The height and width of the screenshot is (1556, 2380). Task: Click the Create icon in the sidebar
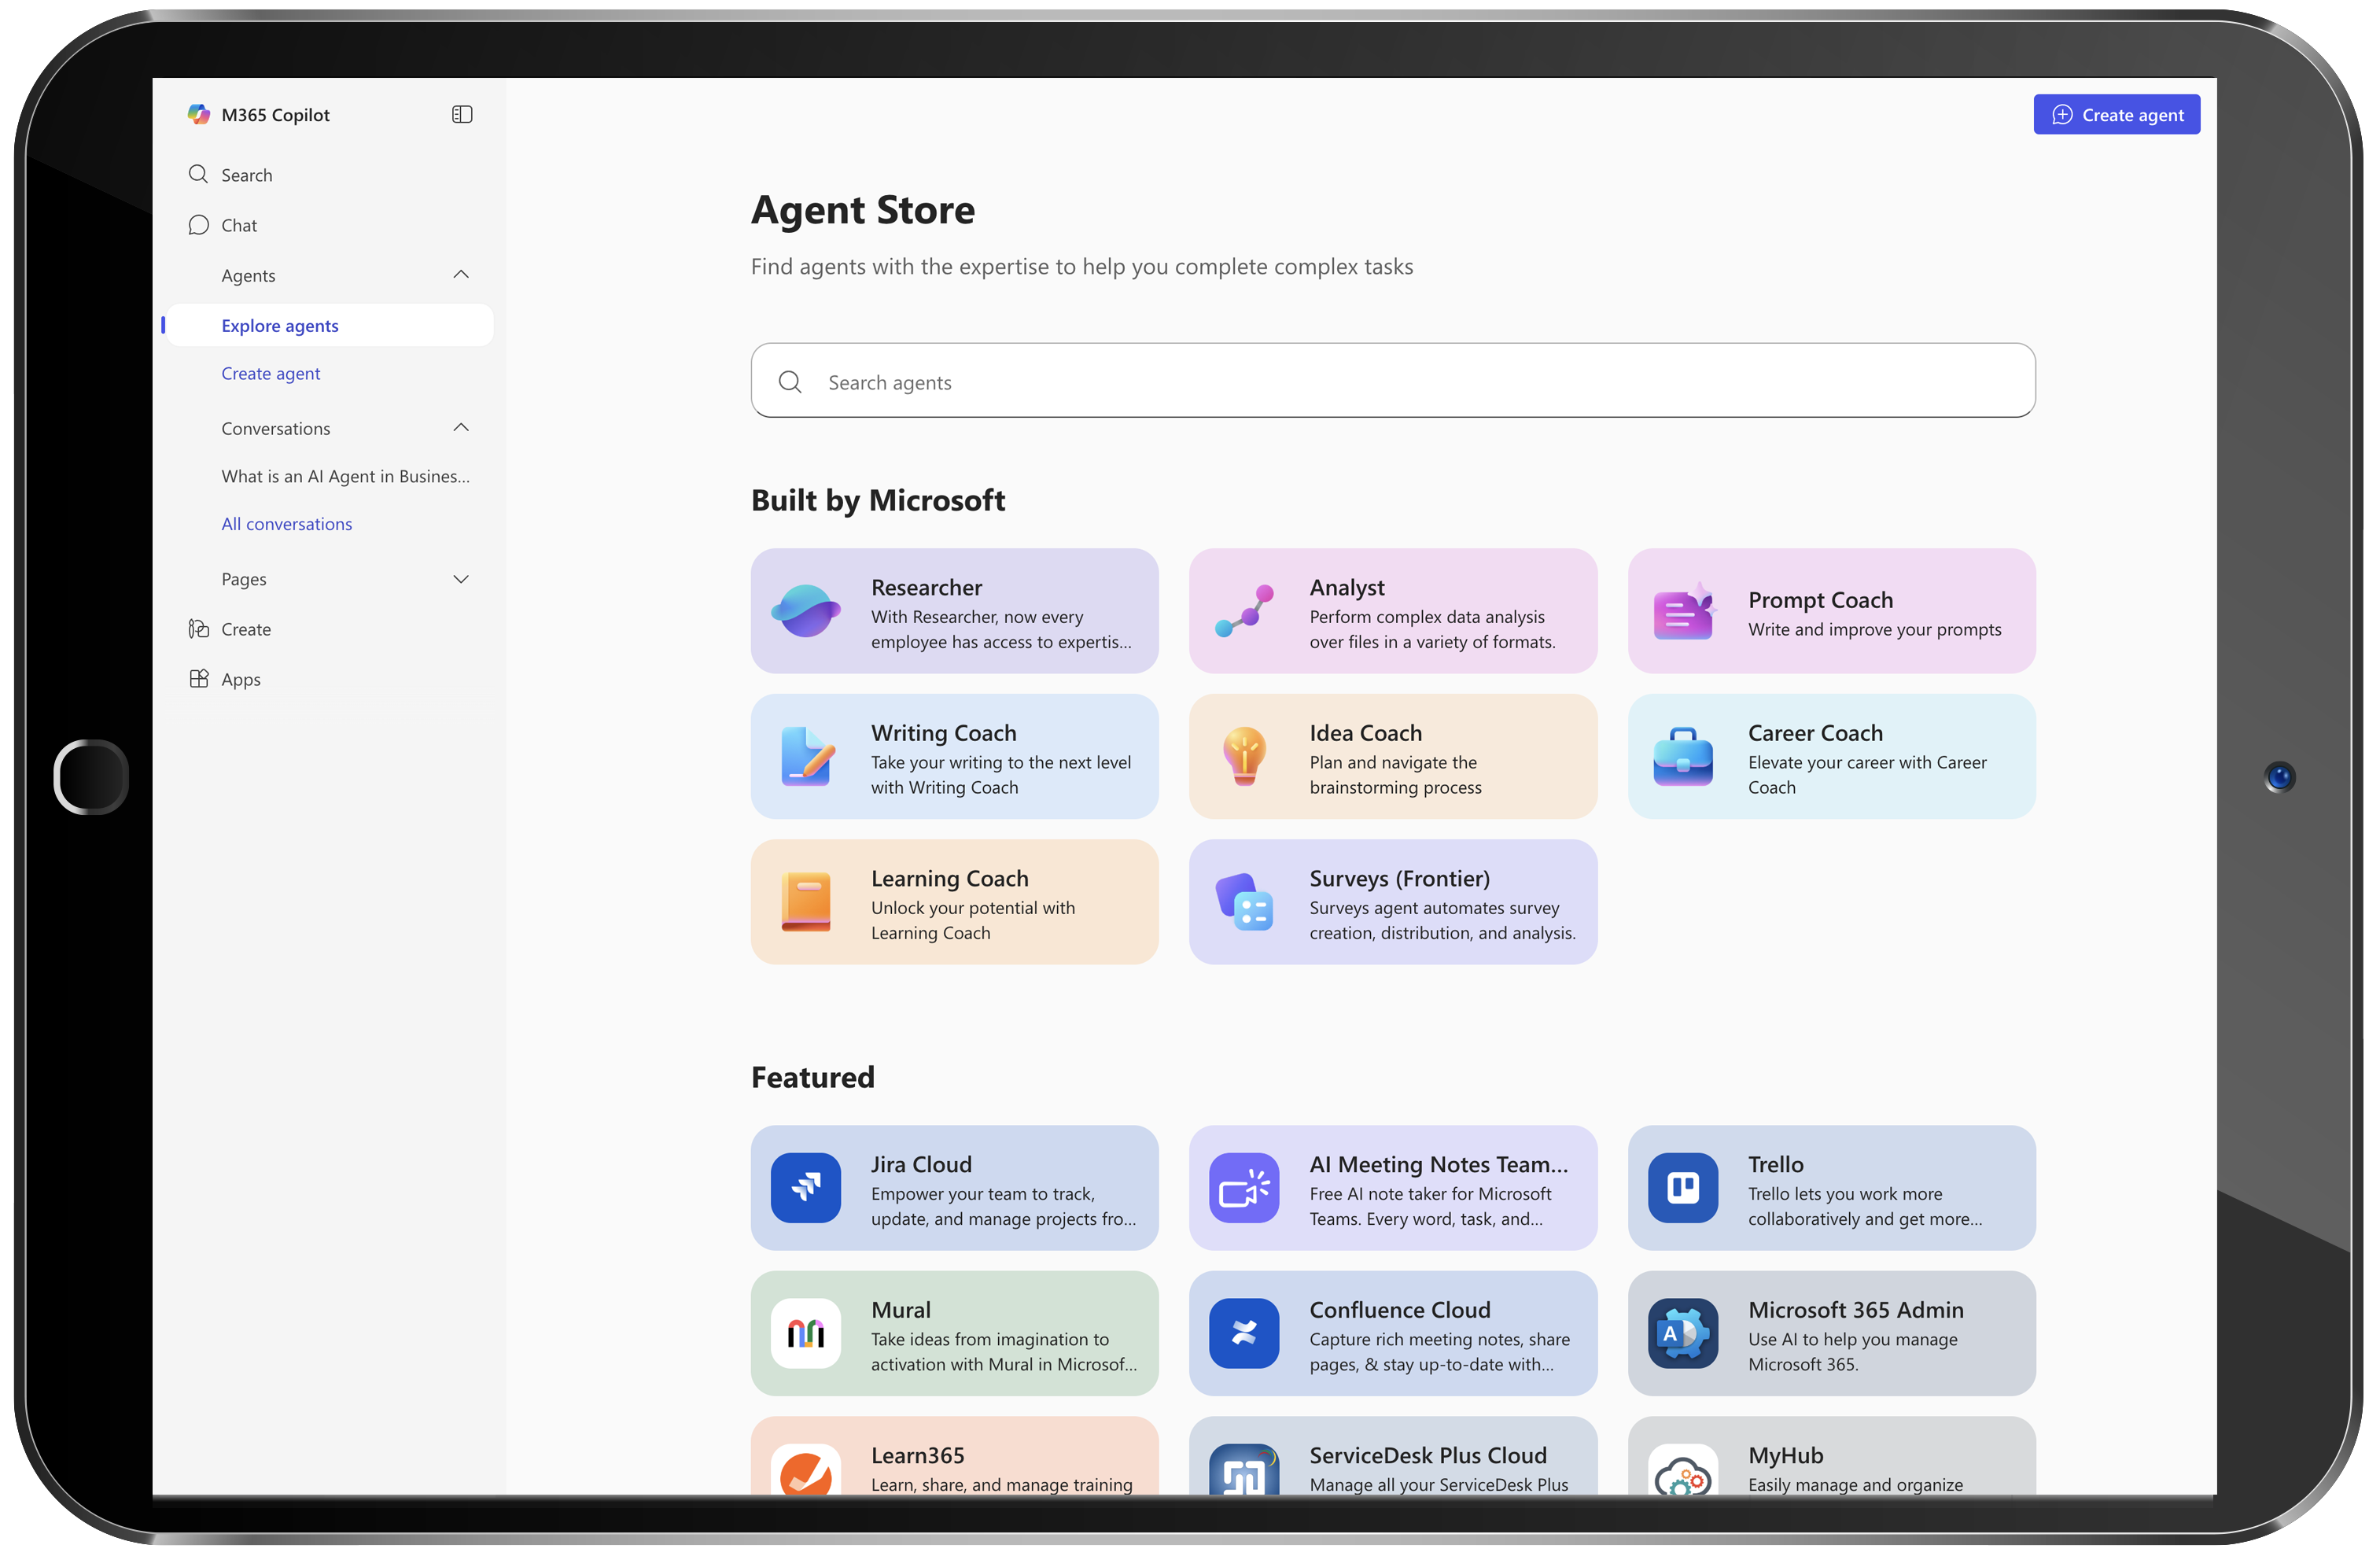(198, 628)
